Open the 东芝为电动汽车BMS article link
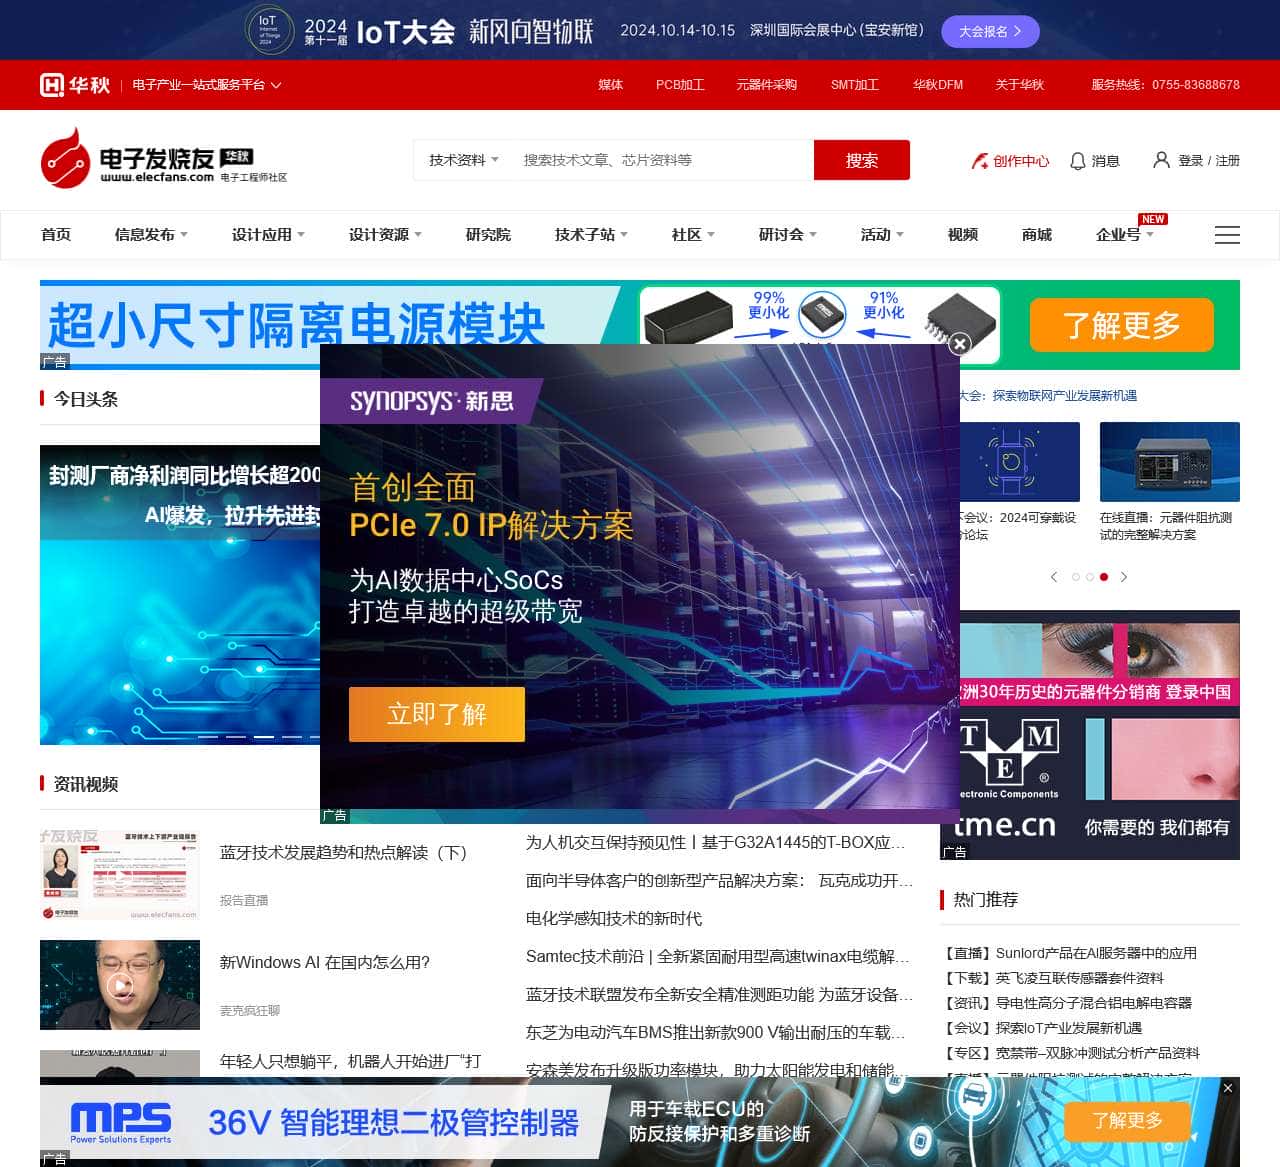The width and height of the screenshot is (1280, 1167). coord(716,1032)
